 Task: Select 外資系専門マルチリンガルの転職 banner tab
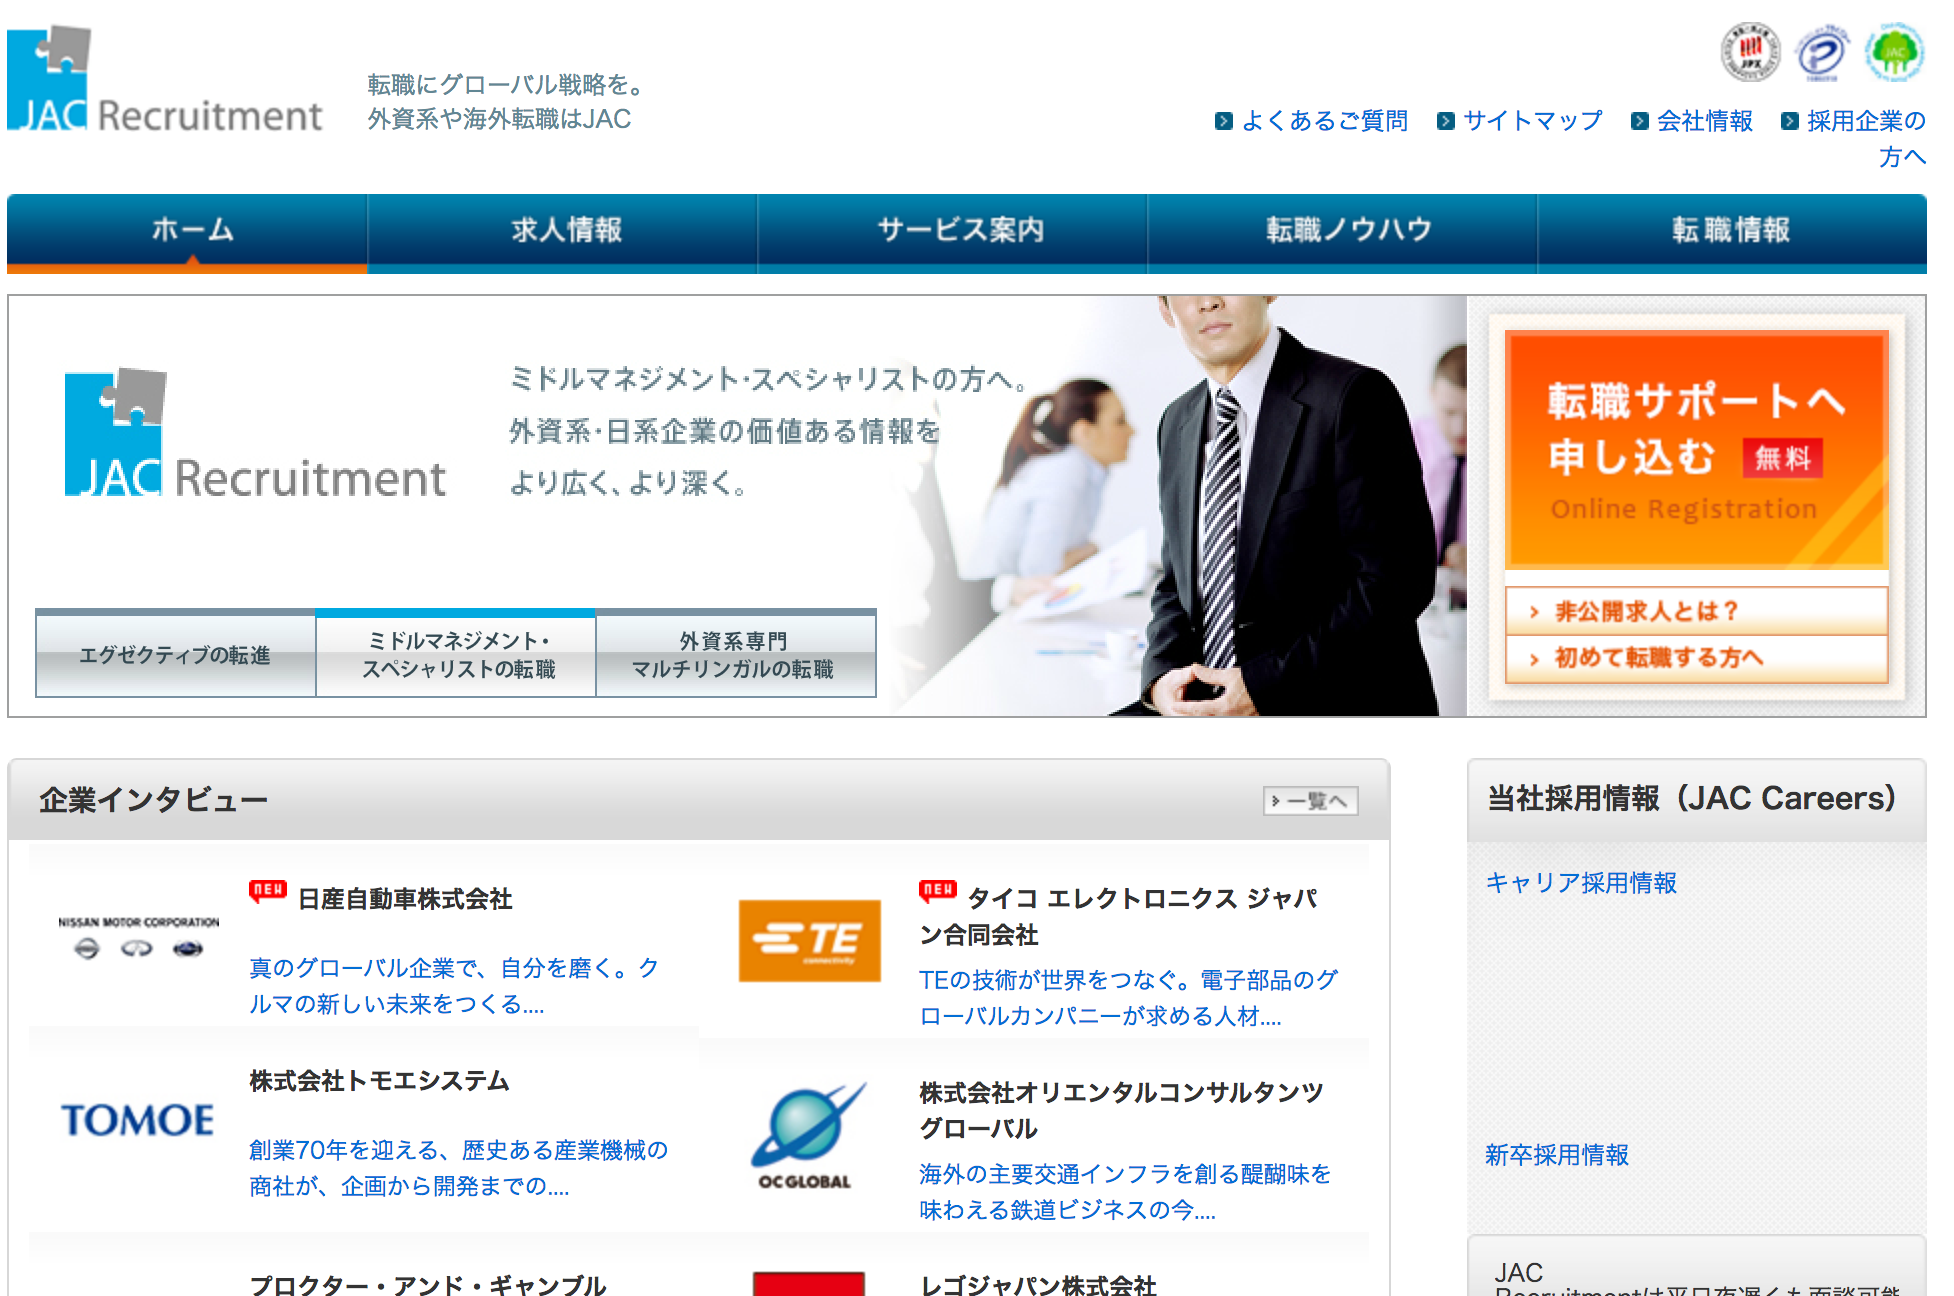tap(734, 655)
